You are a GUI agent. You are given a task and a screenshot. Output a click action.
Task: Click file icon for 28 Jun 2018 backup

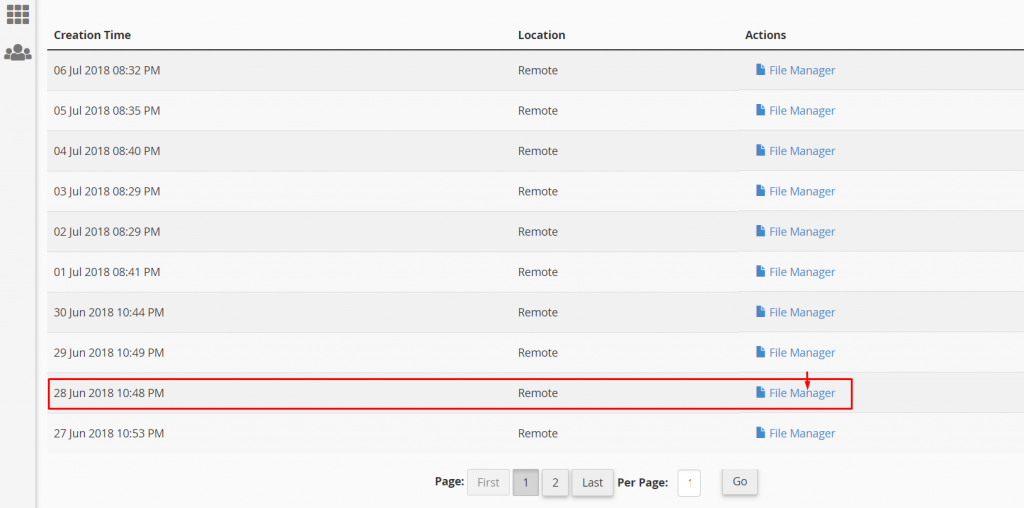click(x=760, y=393)
